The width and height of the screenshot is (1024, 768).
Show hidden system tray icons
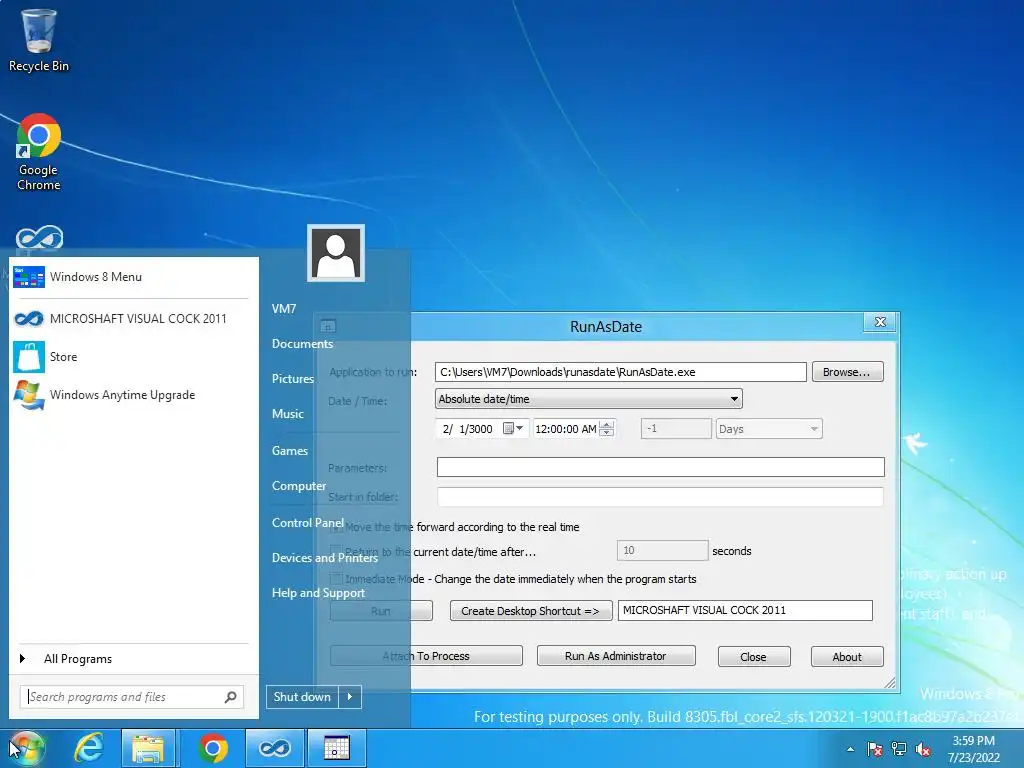tap(850, 749)
